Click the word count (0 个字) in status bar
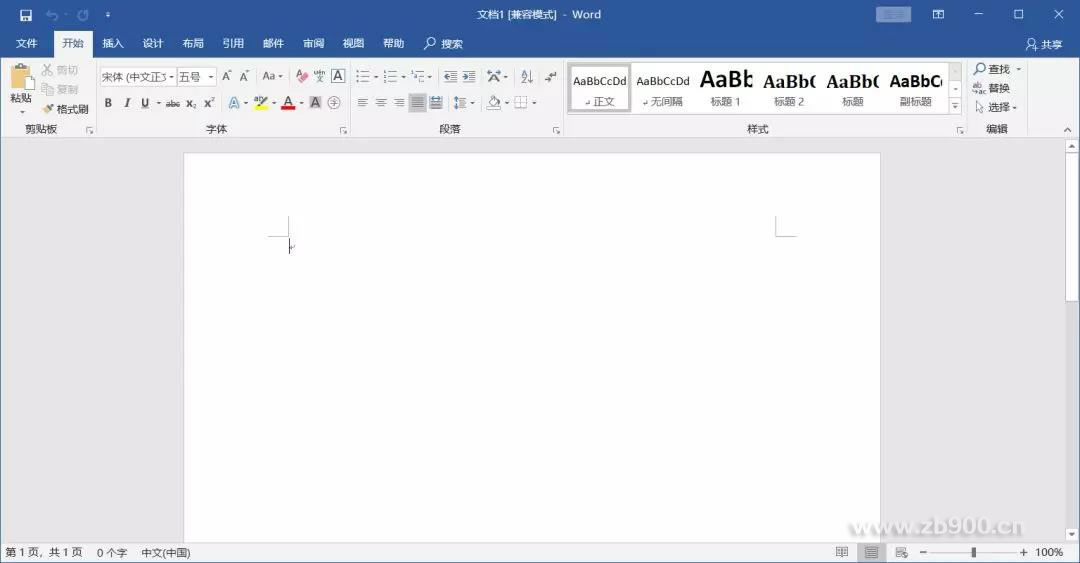 [x=112, y=553]
